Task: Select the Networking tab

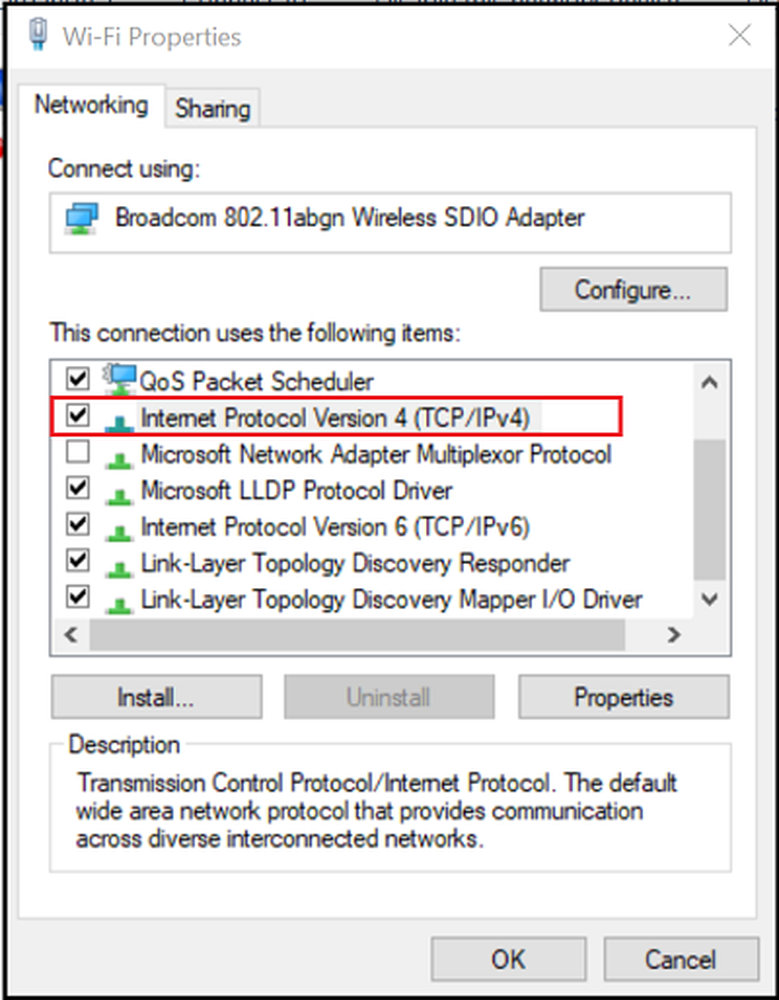Action: click(91, 105)
